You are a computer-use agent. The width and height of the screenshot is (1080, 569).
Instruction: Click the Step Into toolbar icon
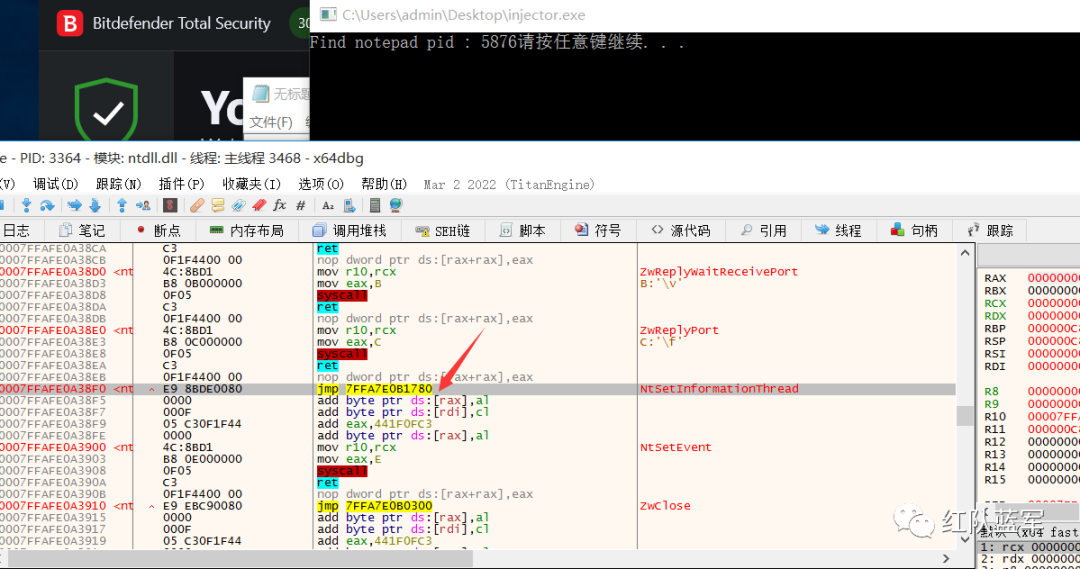(x=27, y=205)
